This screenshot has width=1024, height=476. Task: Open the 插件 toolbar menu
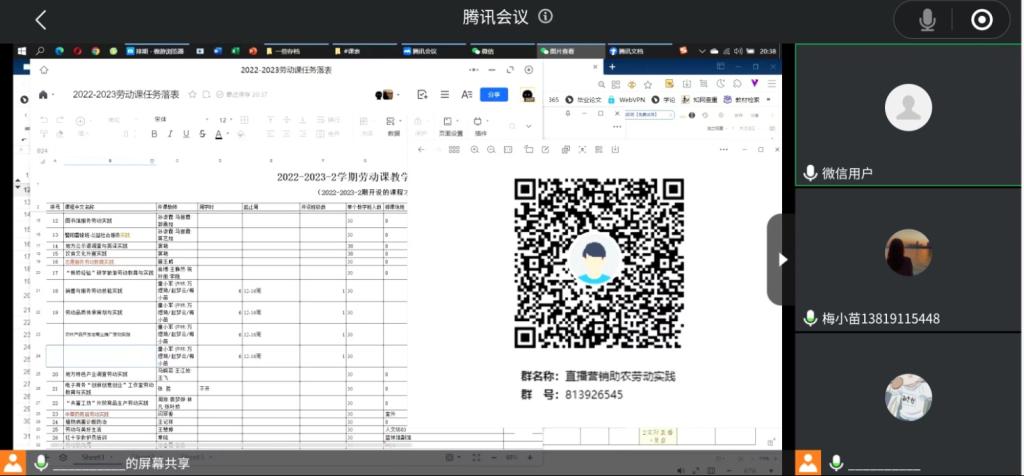(480, 126)
